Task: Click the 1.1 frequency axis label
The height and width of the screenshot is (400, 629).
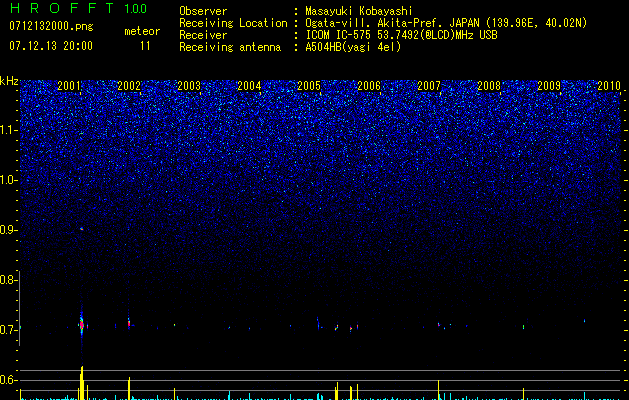Action: (8, 130)
